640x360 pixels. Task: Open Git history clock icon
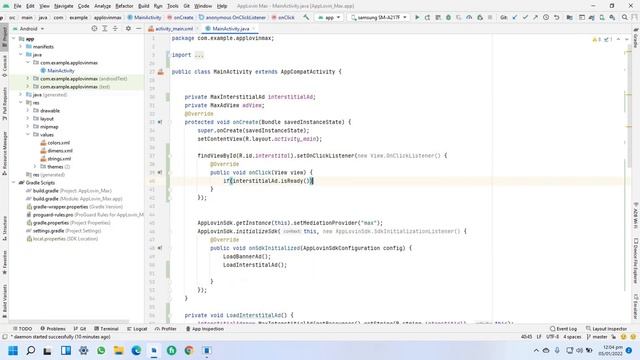546,18
